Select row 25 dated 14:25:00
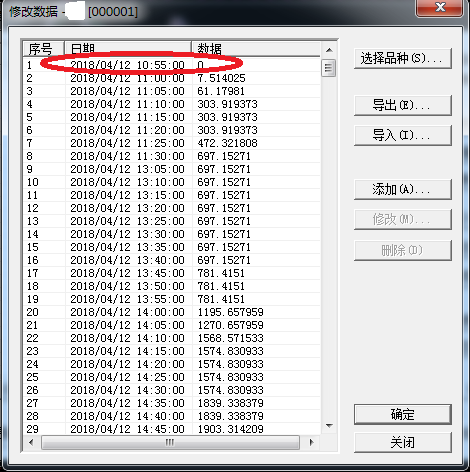470x472 pixels. point(172,377)
